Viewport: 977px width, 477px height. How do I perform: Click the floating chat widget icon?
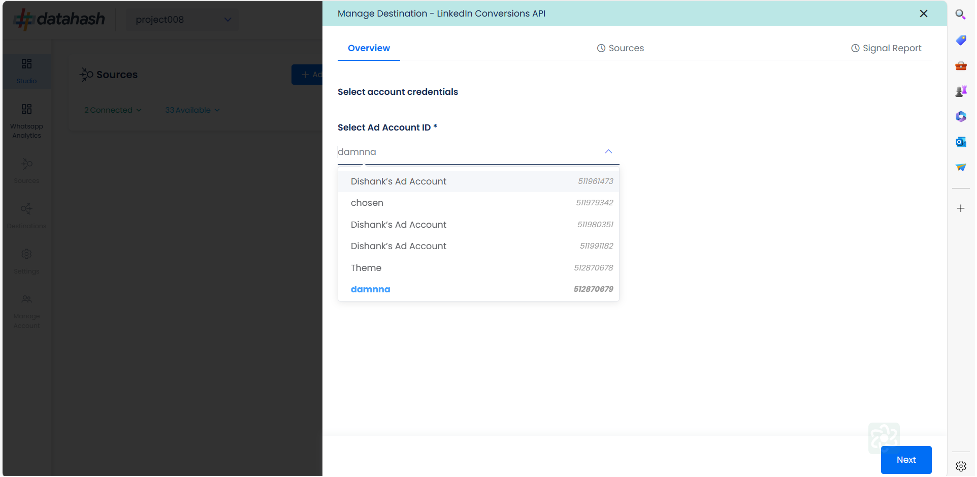coord(884,438)
